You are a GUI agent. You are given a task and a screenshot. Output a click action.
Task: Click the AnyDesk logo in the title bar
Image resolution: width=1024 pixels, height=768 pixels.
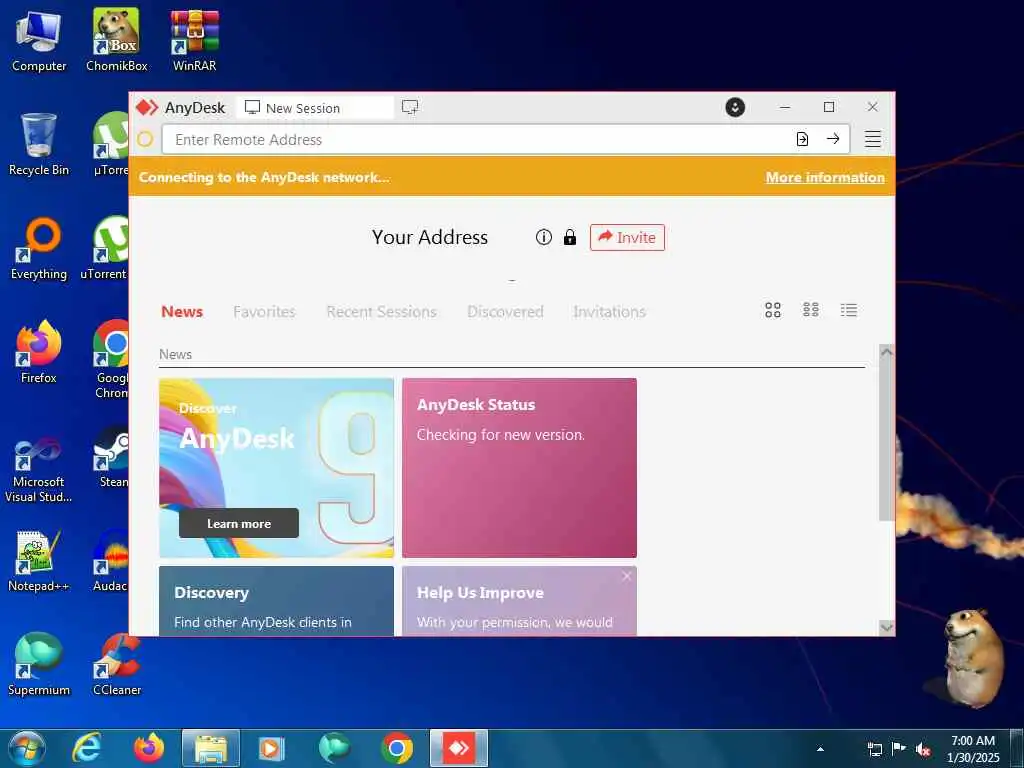(x=147, y=107)
